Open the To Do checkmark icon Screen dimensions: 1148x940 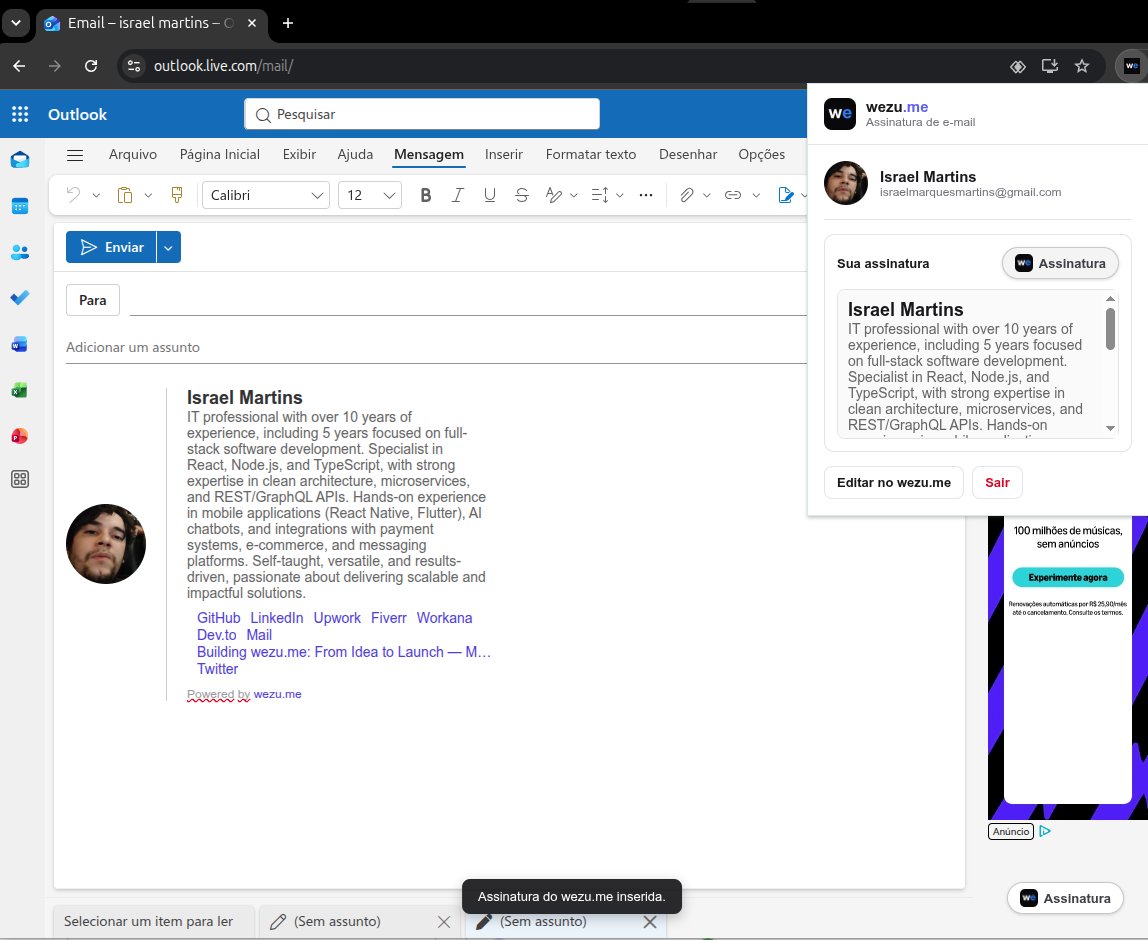point(20,298)
